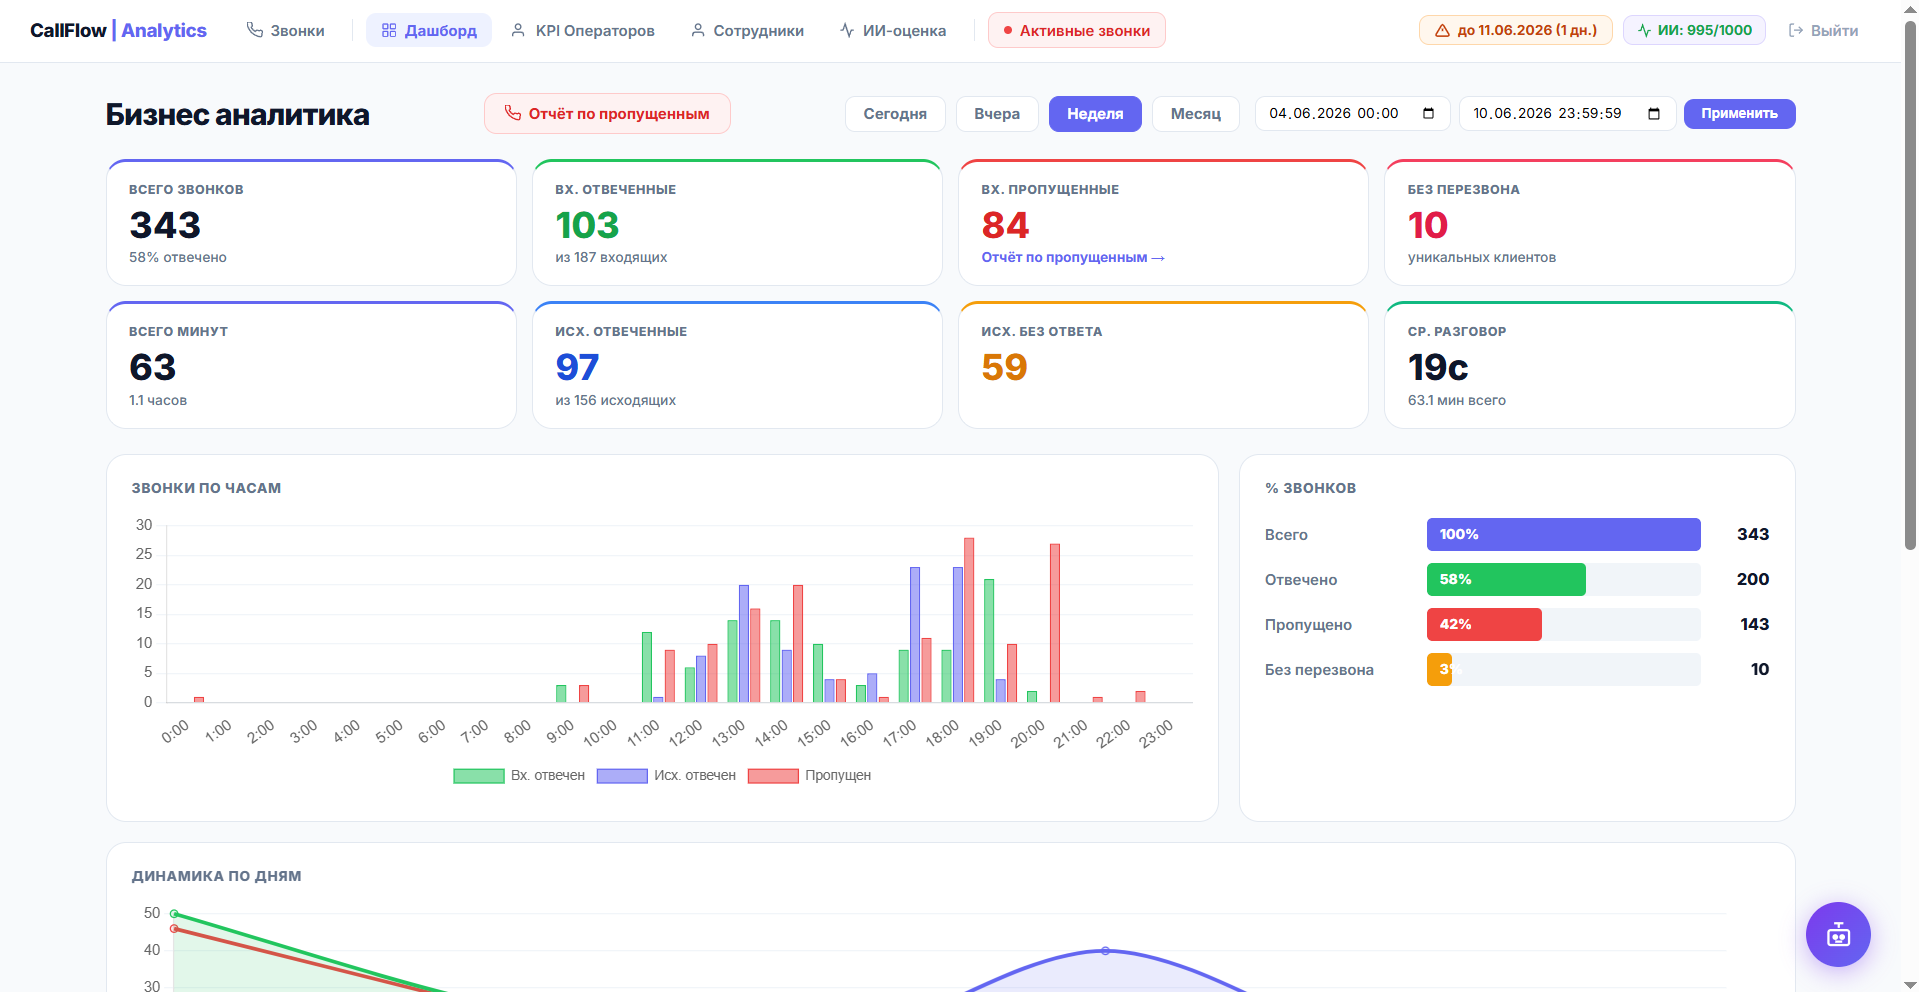The width and height of the screenshot is (1919, 992).
Task: Toggle the Исх. отвечен legend series
Action: 666,775
